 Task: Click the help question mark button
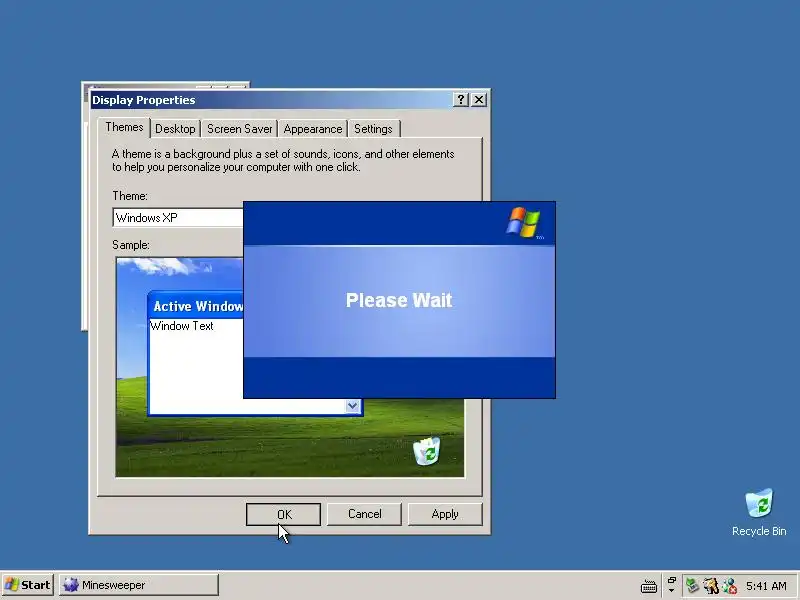pos(461,99)
